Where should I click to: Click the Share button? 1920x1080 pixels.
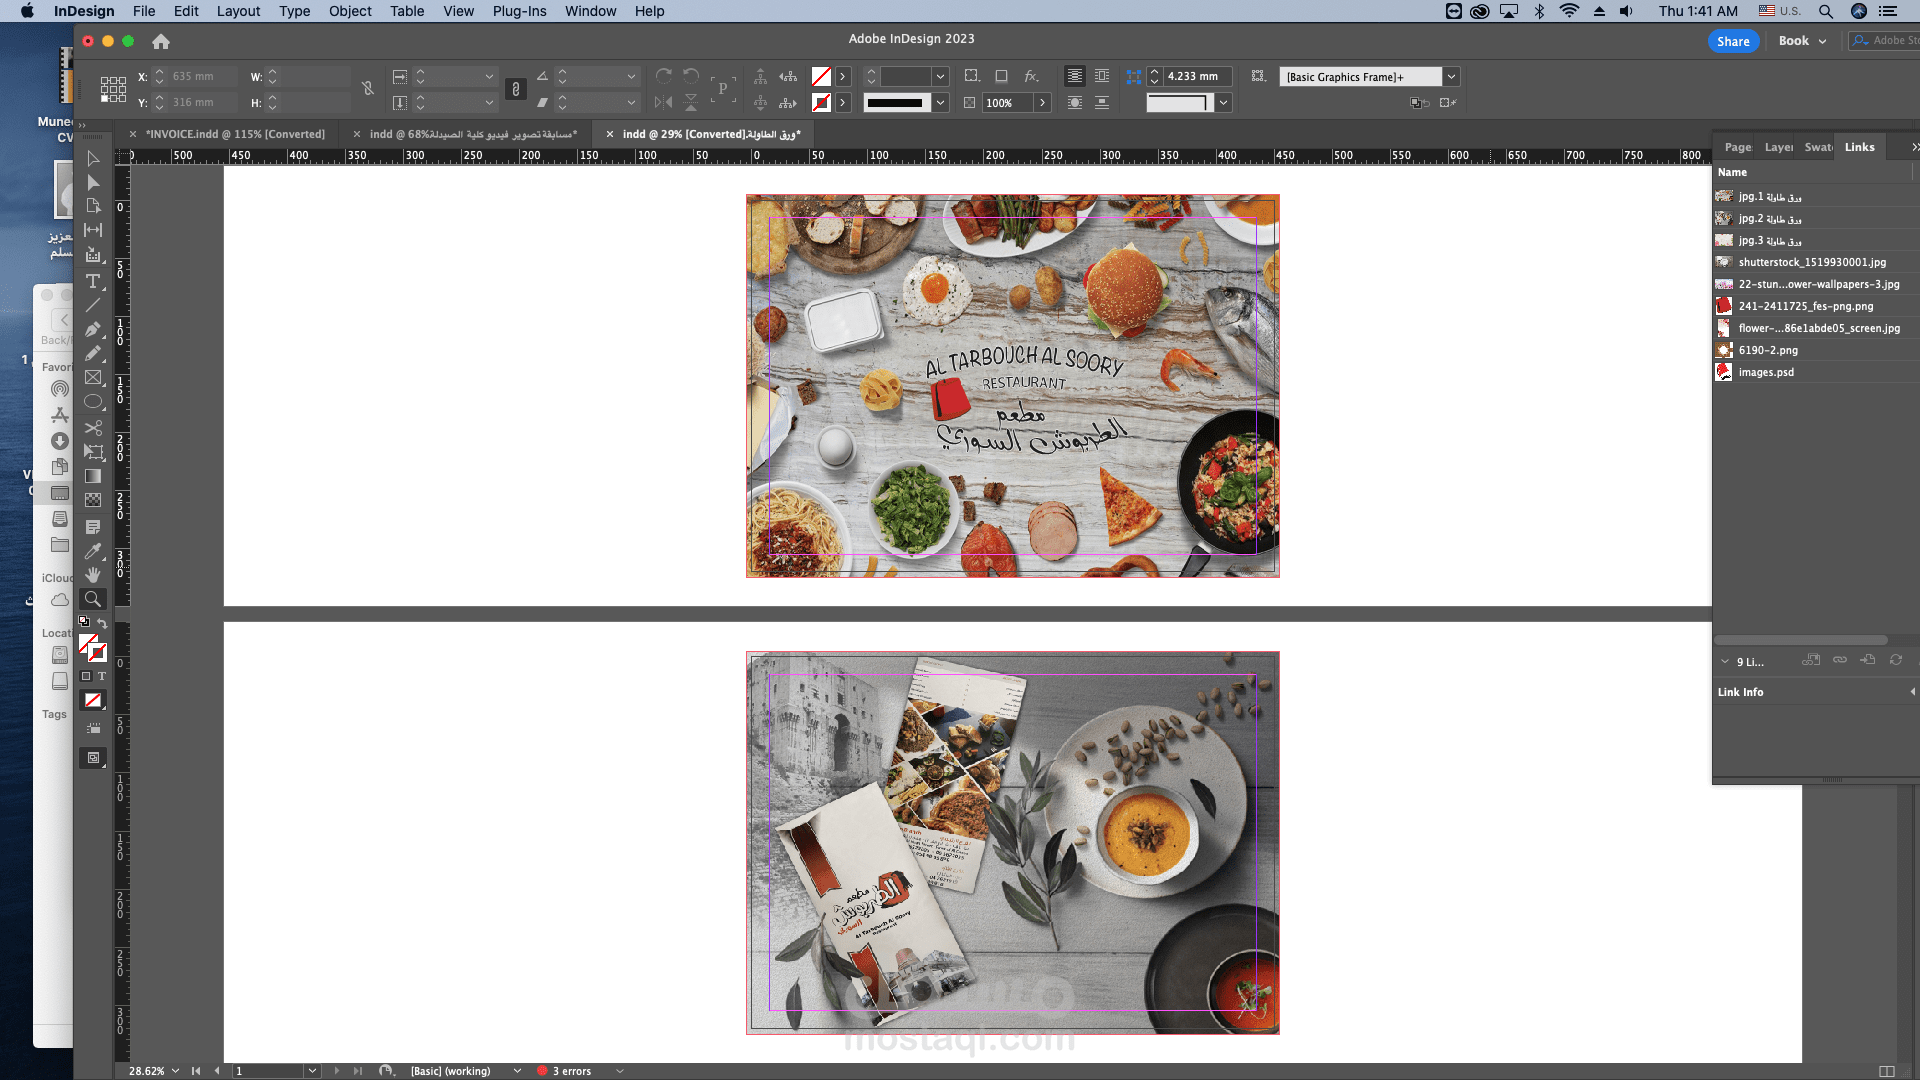point(1732,41)
